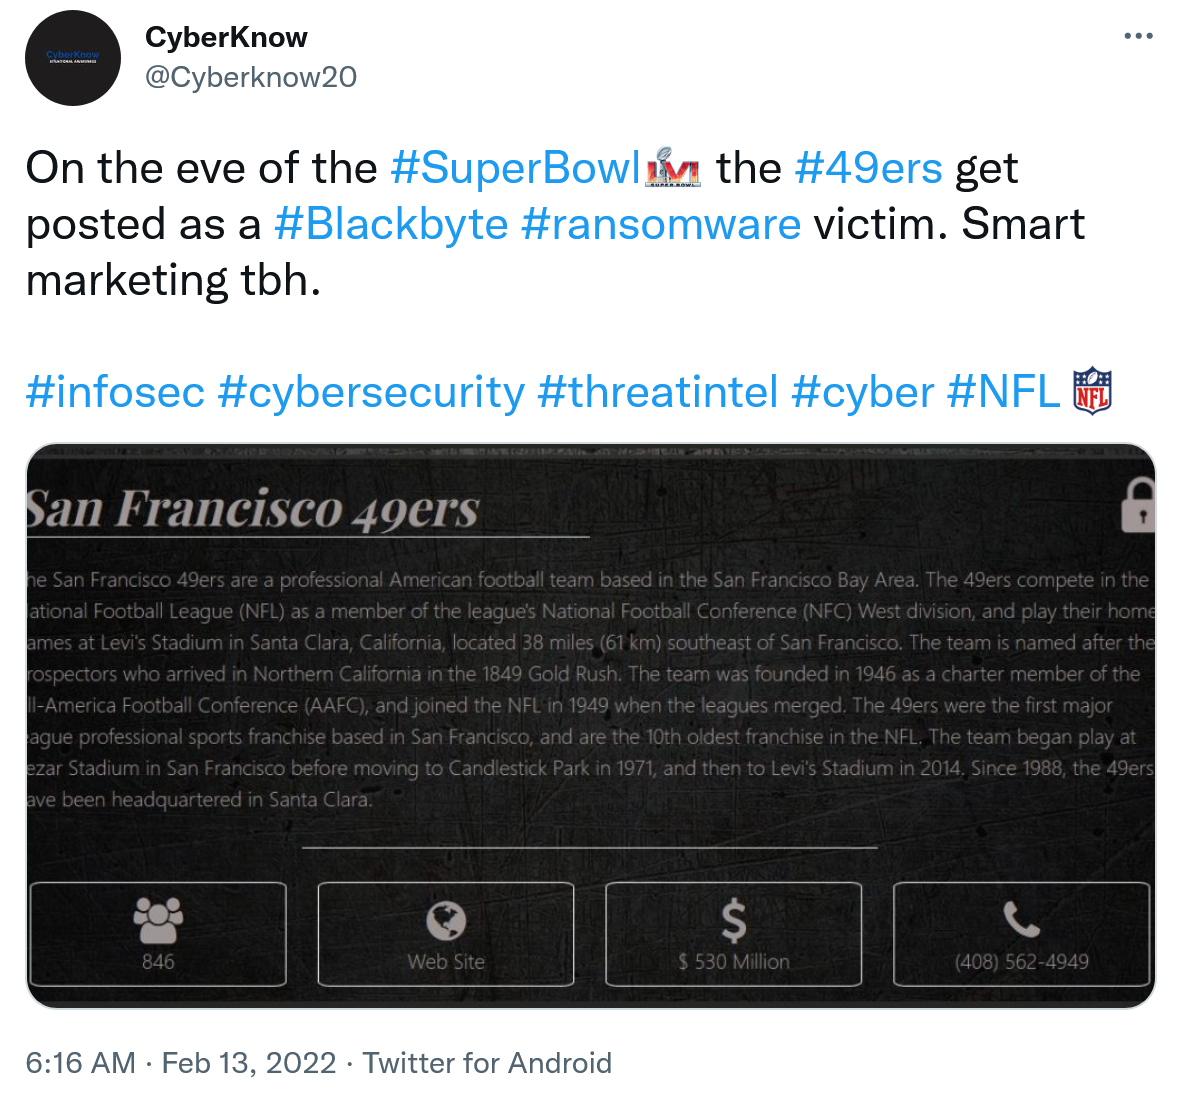Viewport: 1184px width, 1104px height.
Task: Open the #49ers hashtag
Action: coord(868,168)
